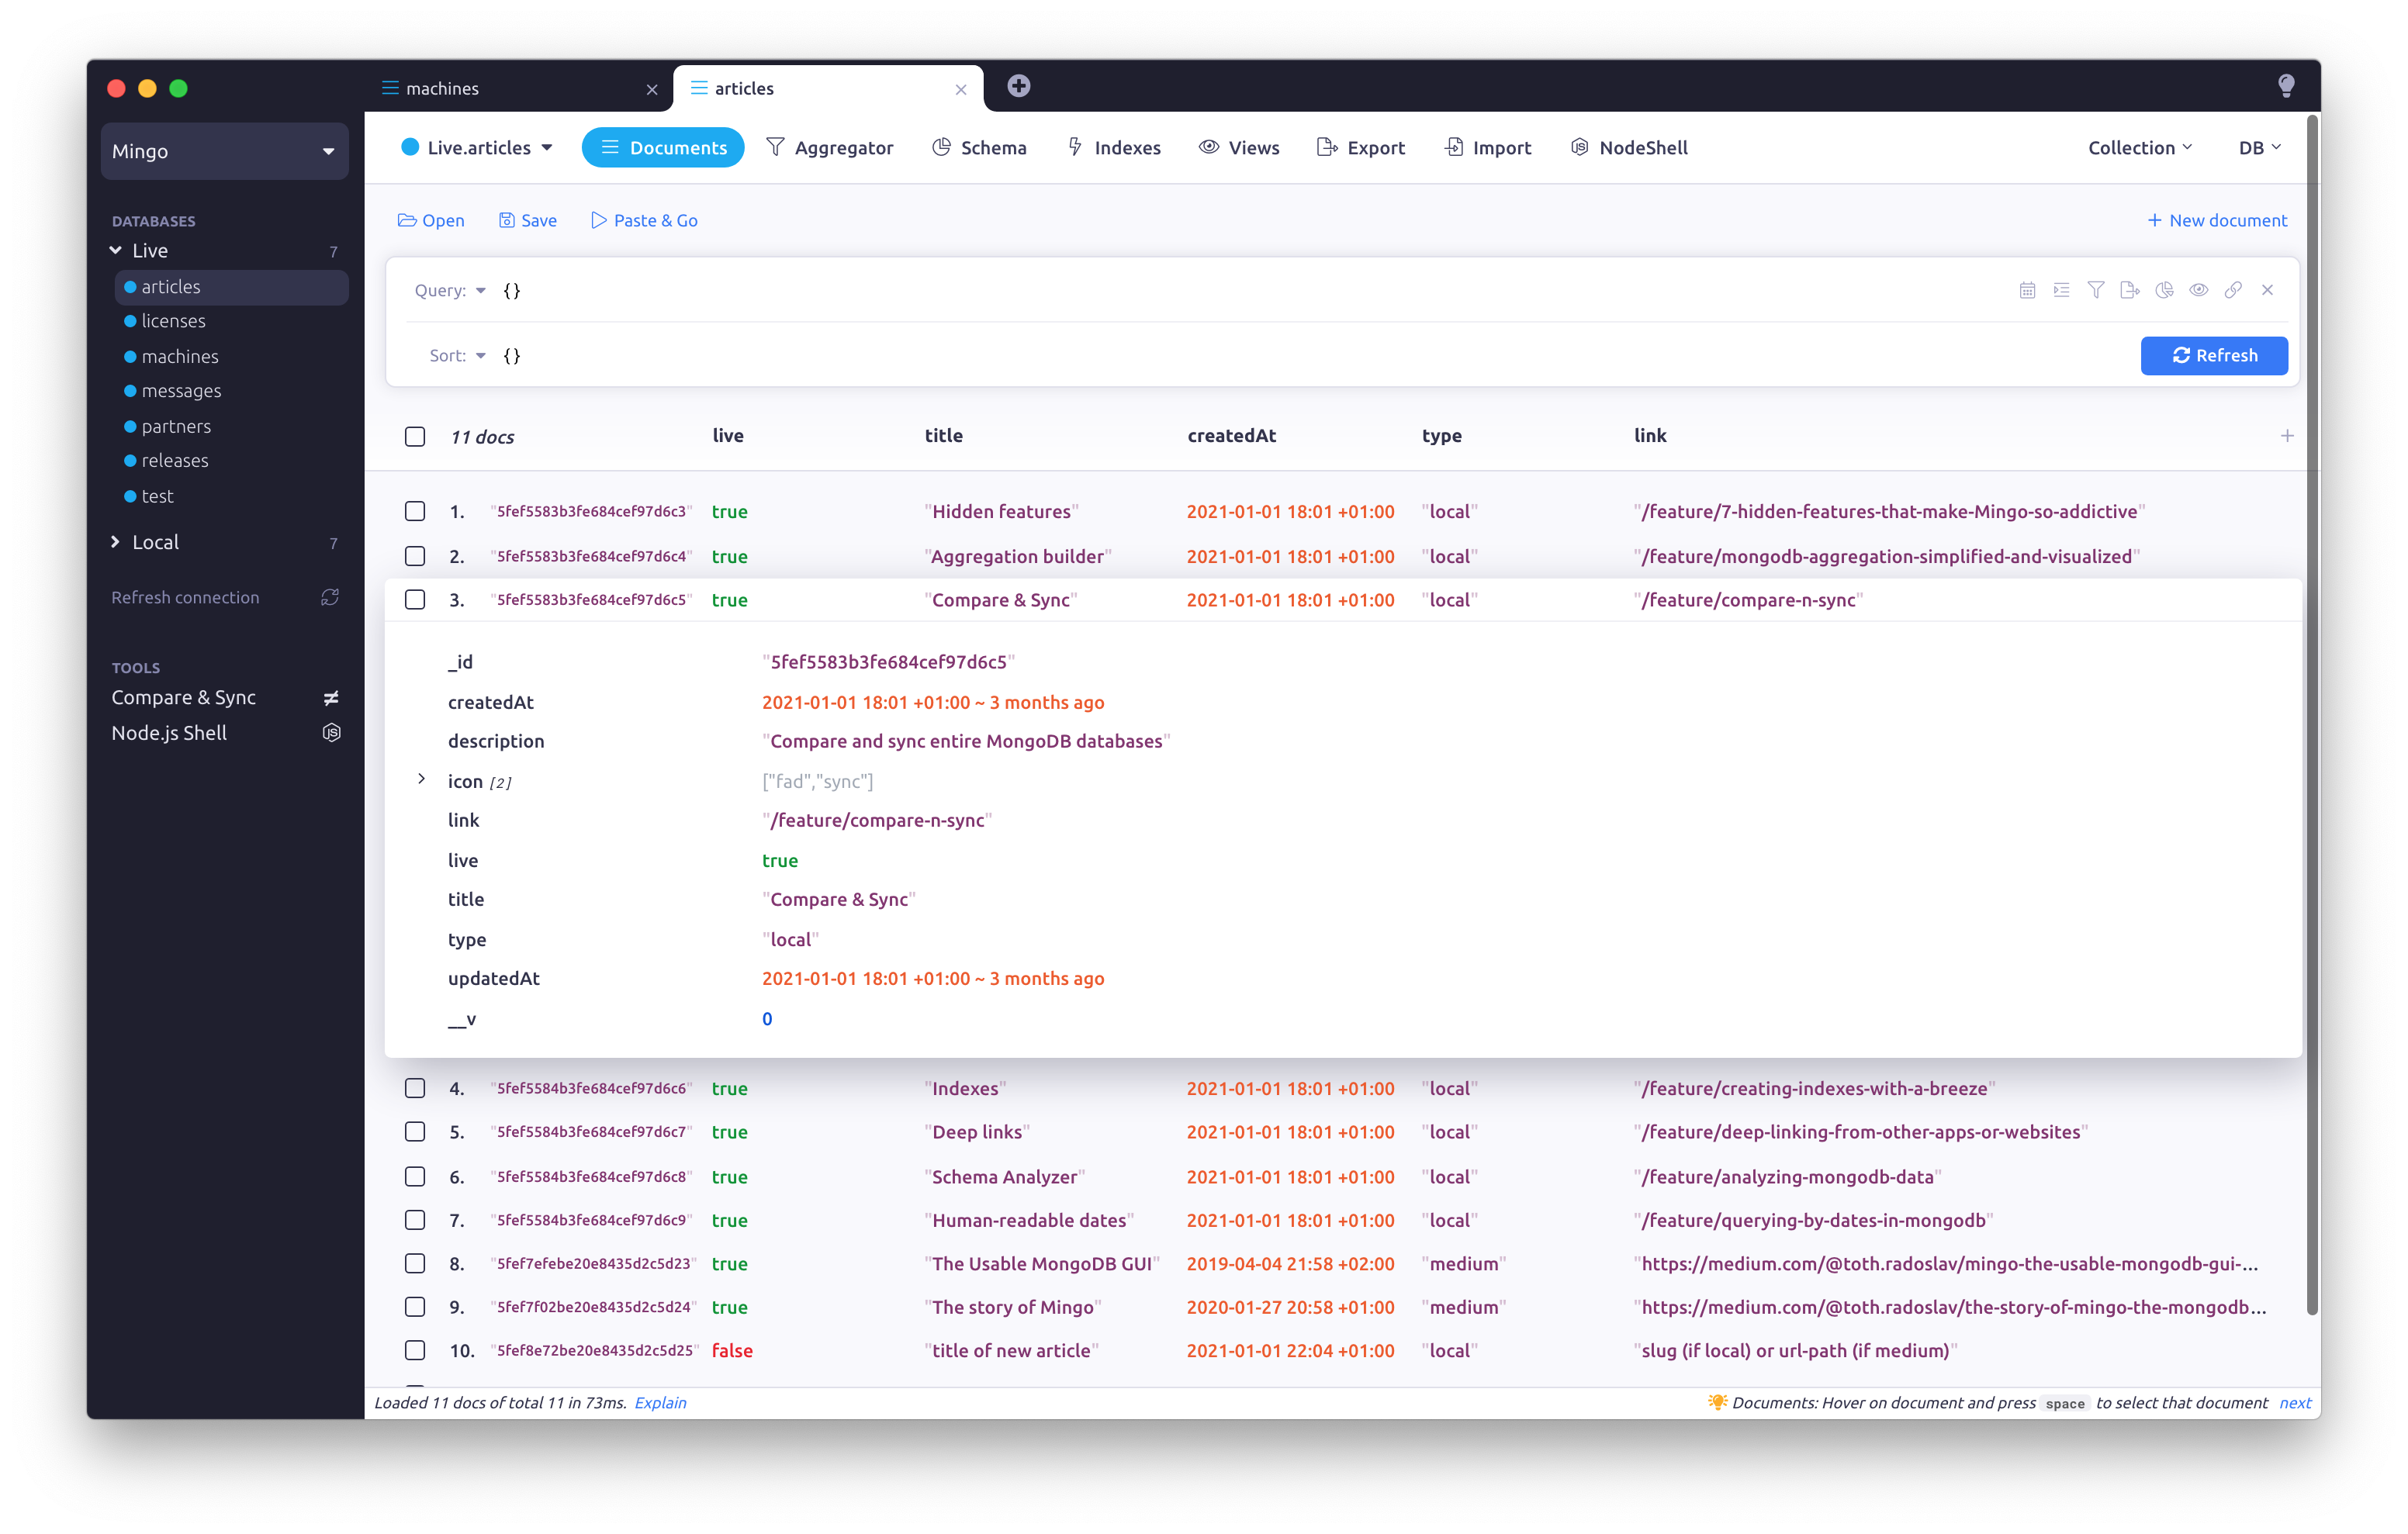Select checkbox of row 10 new article
This screenshot has height=1534, width=2408.
pos(415,1351)
